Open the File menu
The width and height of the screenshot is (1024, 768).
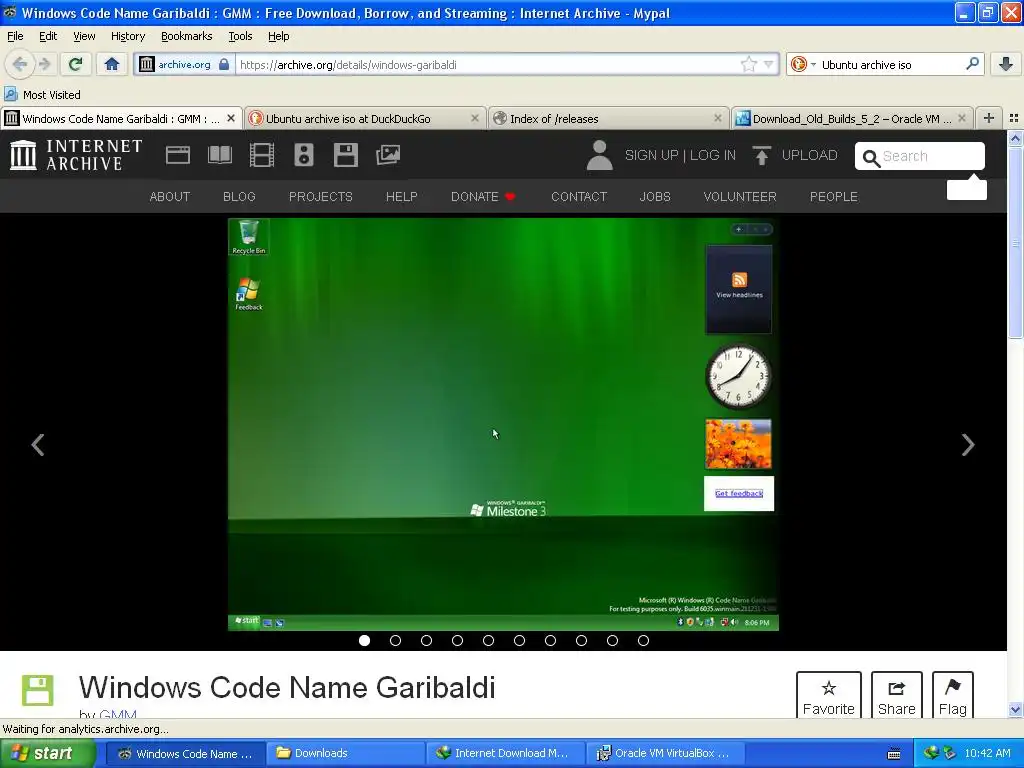[15, 36]
